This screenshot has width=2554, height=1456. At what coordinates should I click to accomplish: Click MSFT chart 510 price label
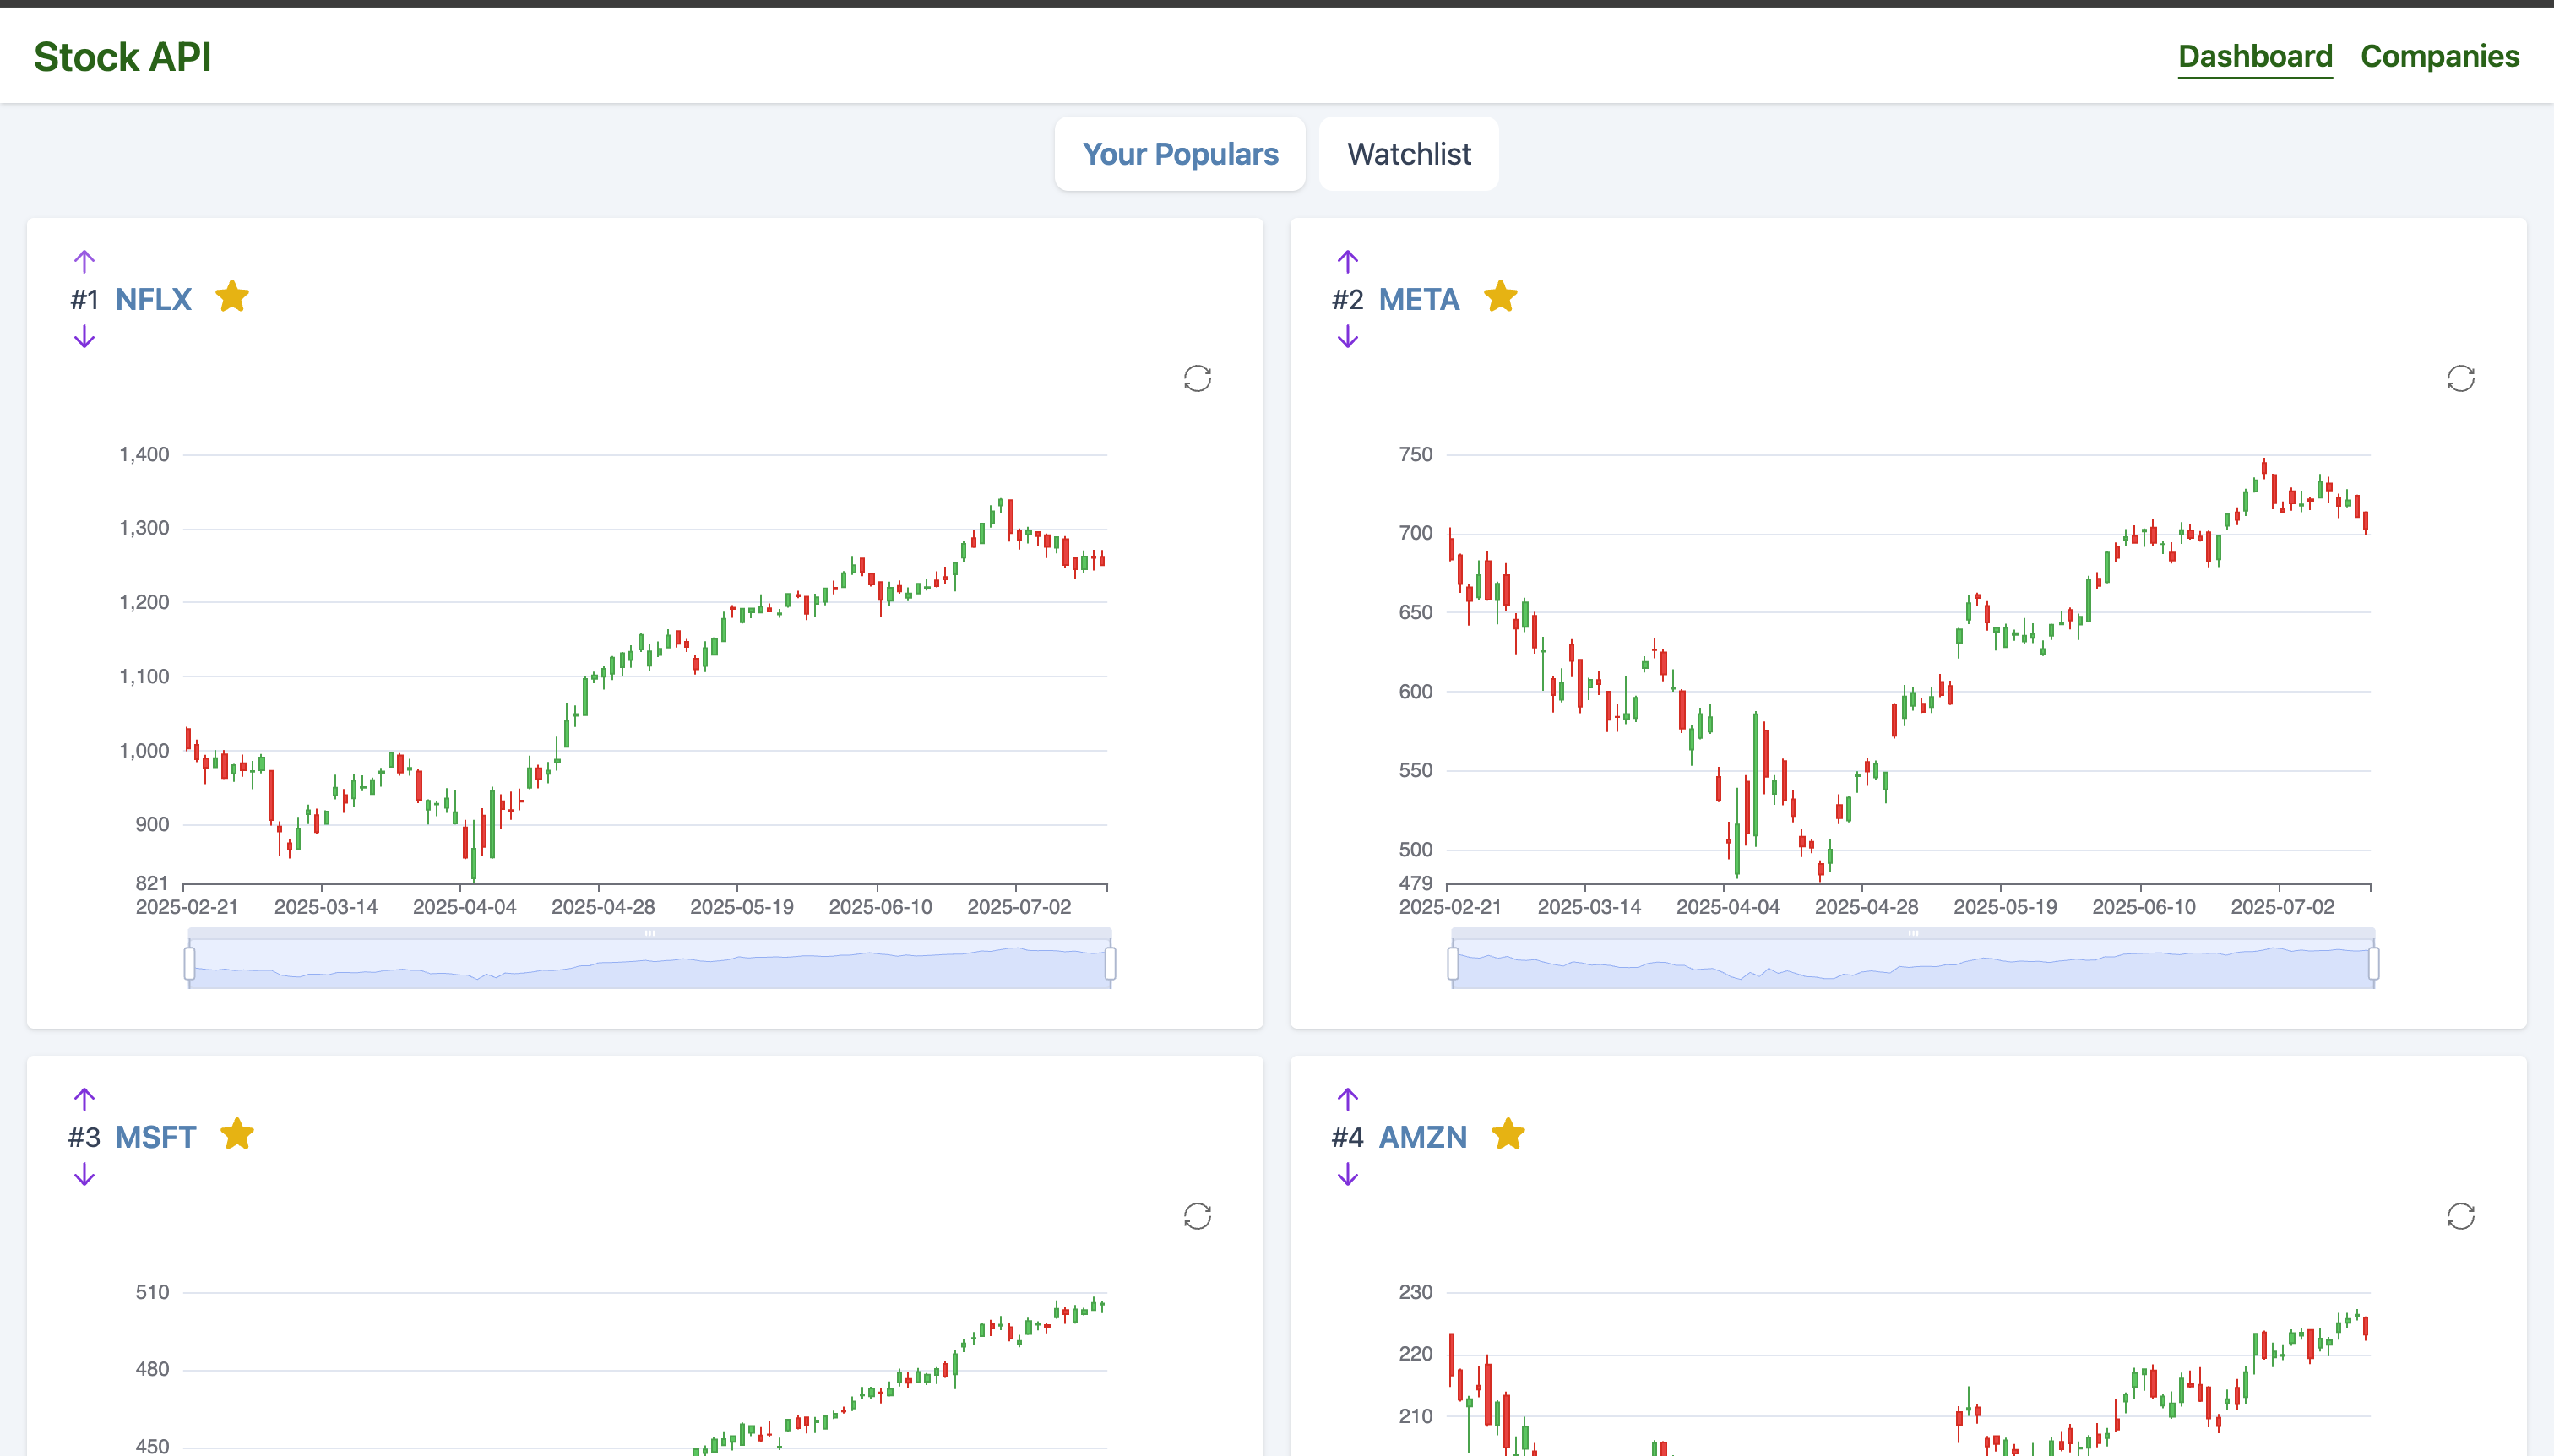pyautogui.click(x=152, y=1292)
